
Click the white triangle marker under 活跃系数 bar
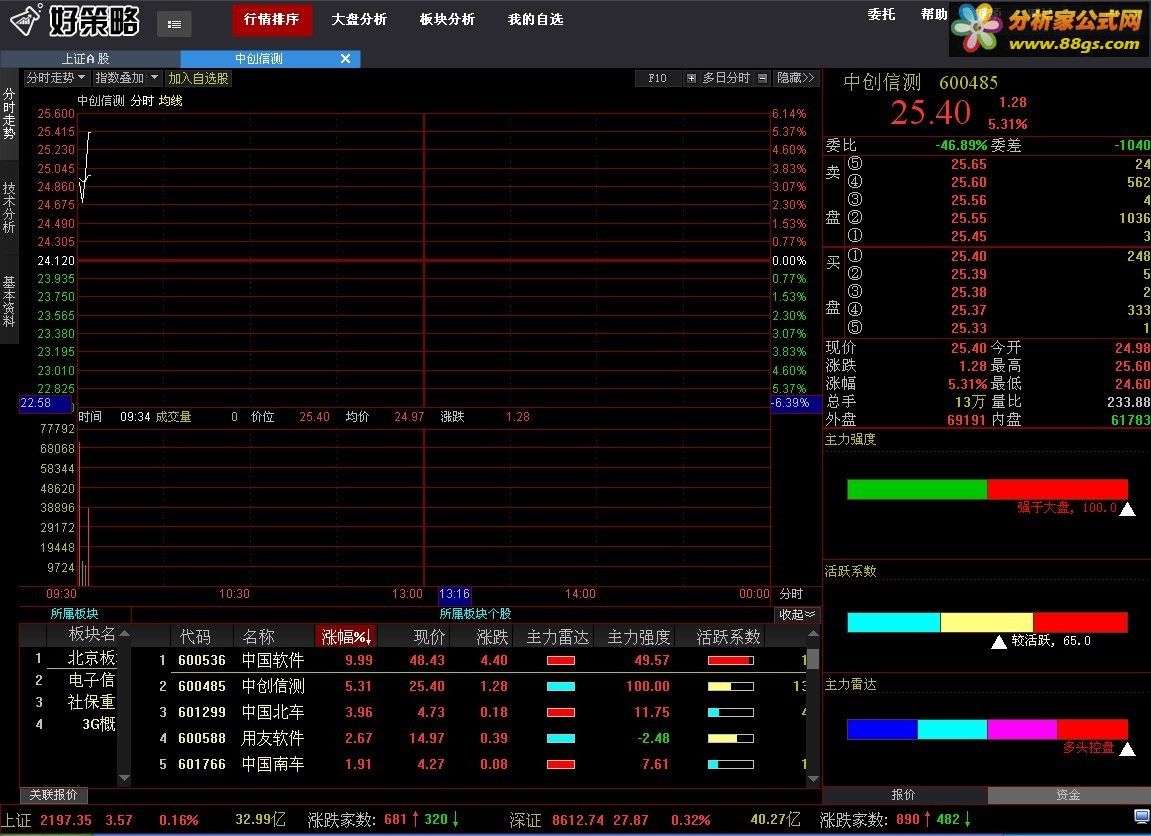point(998,642)
